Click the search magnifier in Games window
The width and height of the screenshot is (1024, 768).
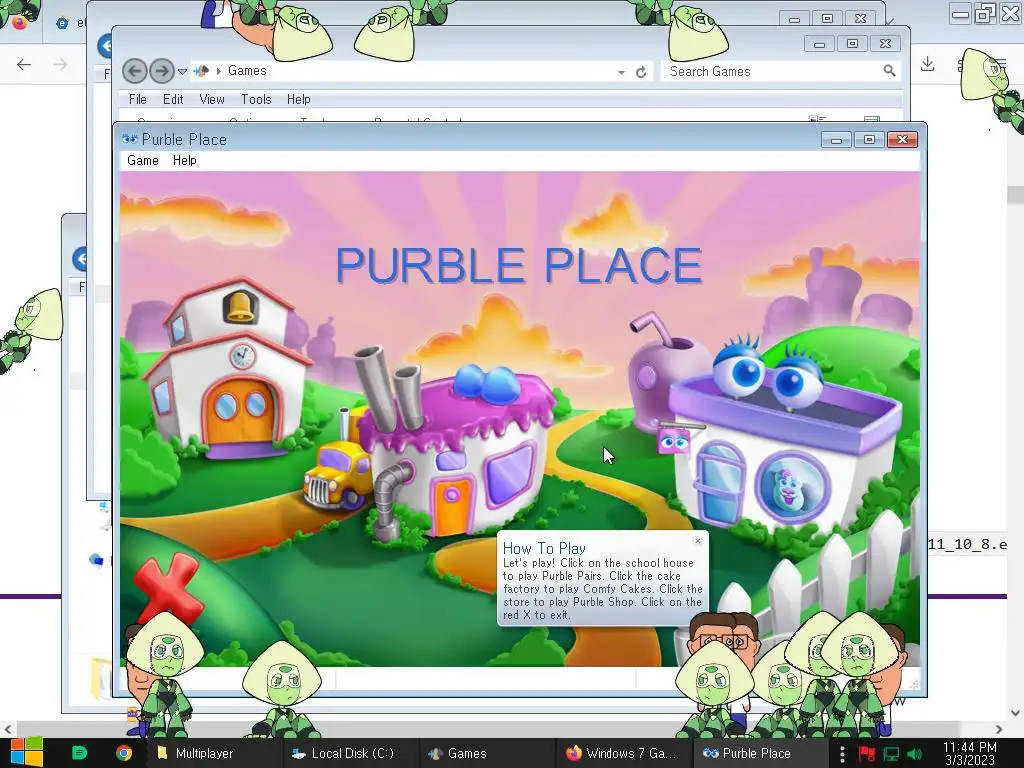pos(889,71)
